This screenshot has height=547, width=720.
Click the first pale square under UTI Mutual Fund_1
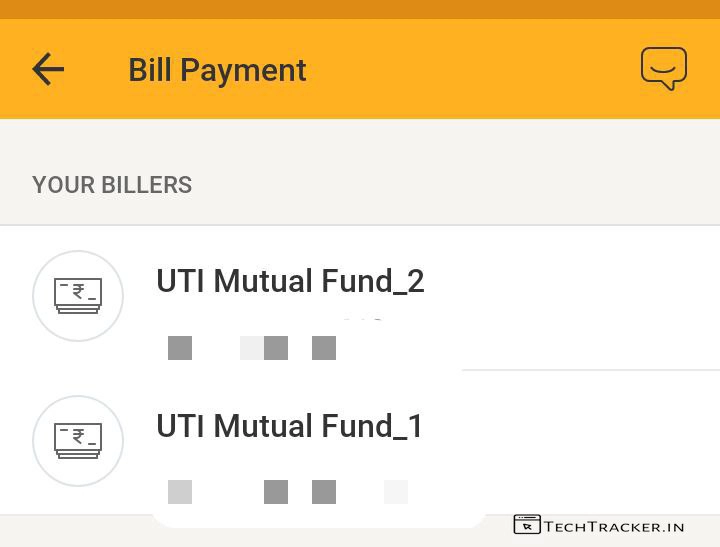[x=180, y=492]
